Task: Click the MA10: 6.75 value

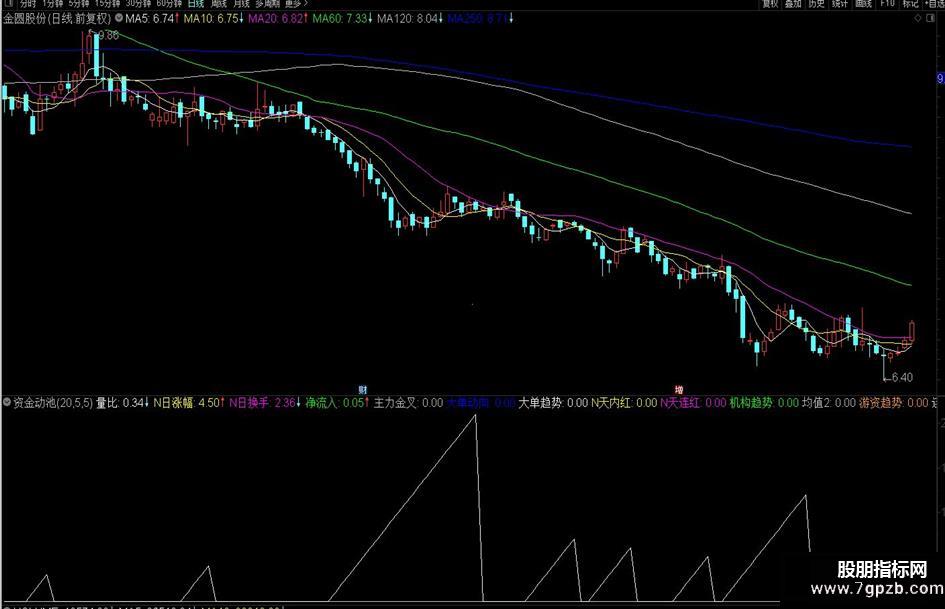Action: [214, 19]
